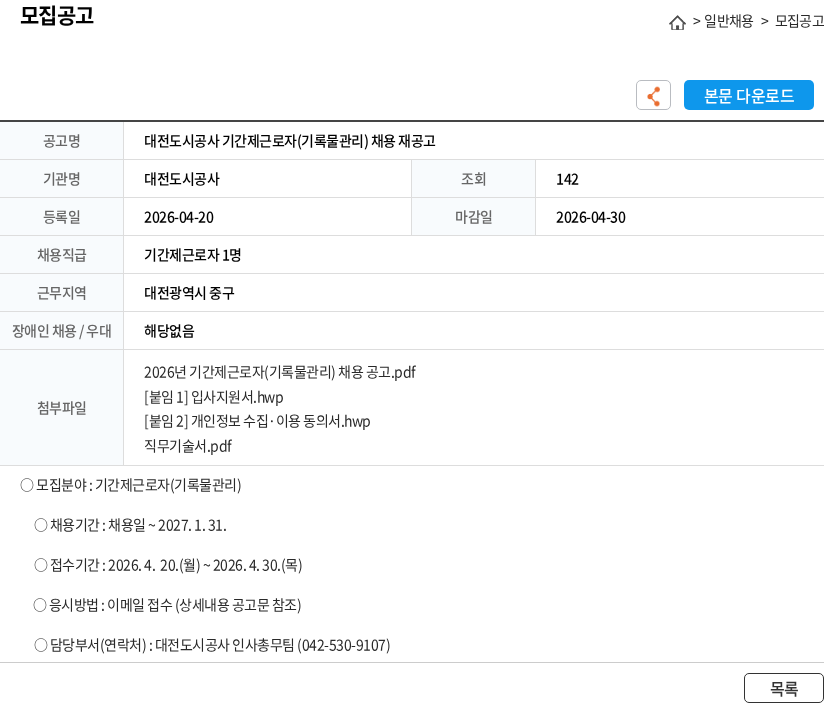Click the home icon in breadcrumb
824x703 pixels.
tap(677, 23)
